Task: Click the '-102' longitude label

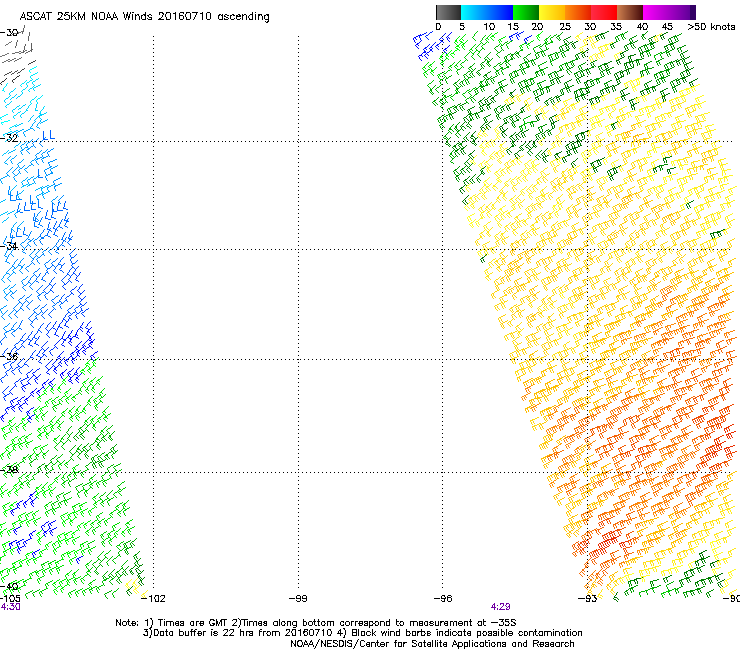Action: [x=153, y=599]
